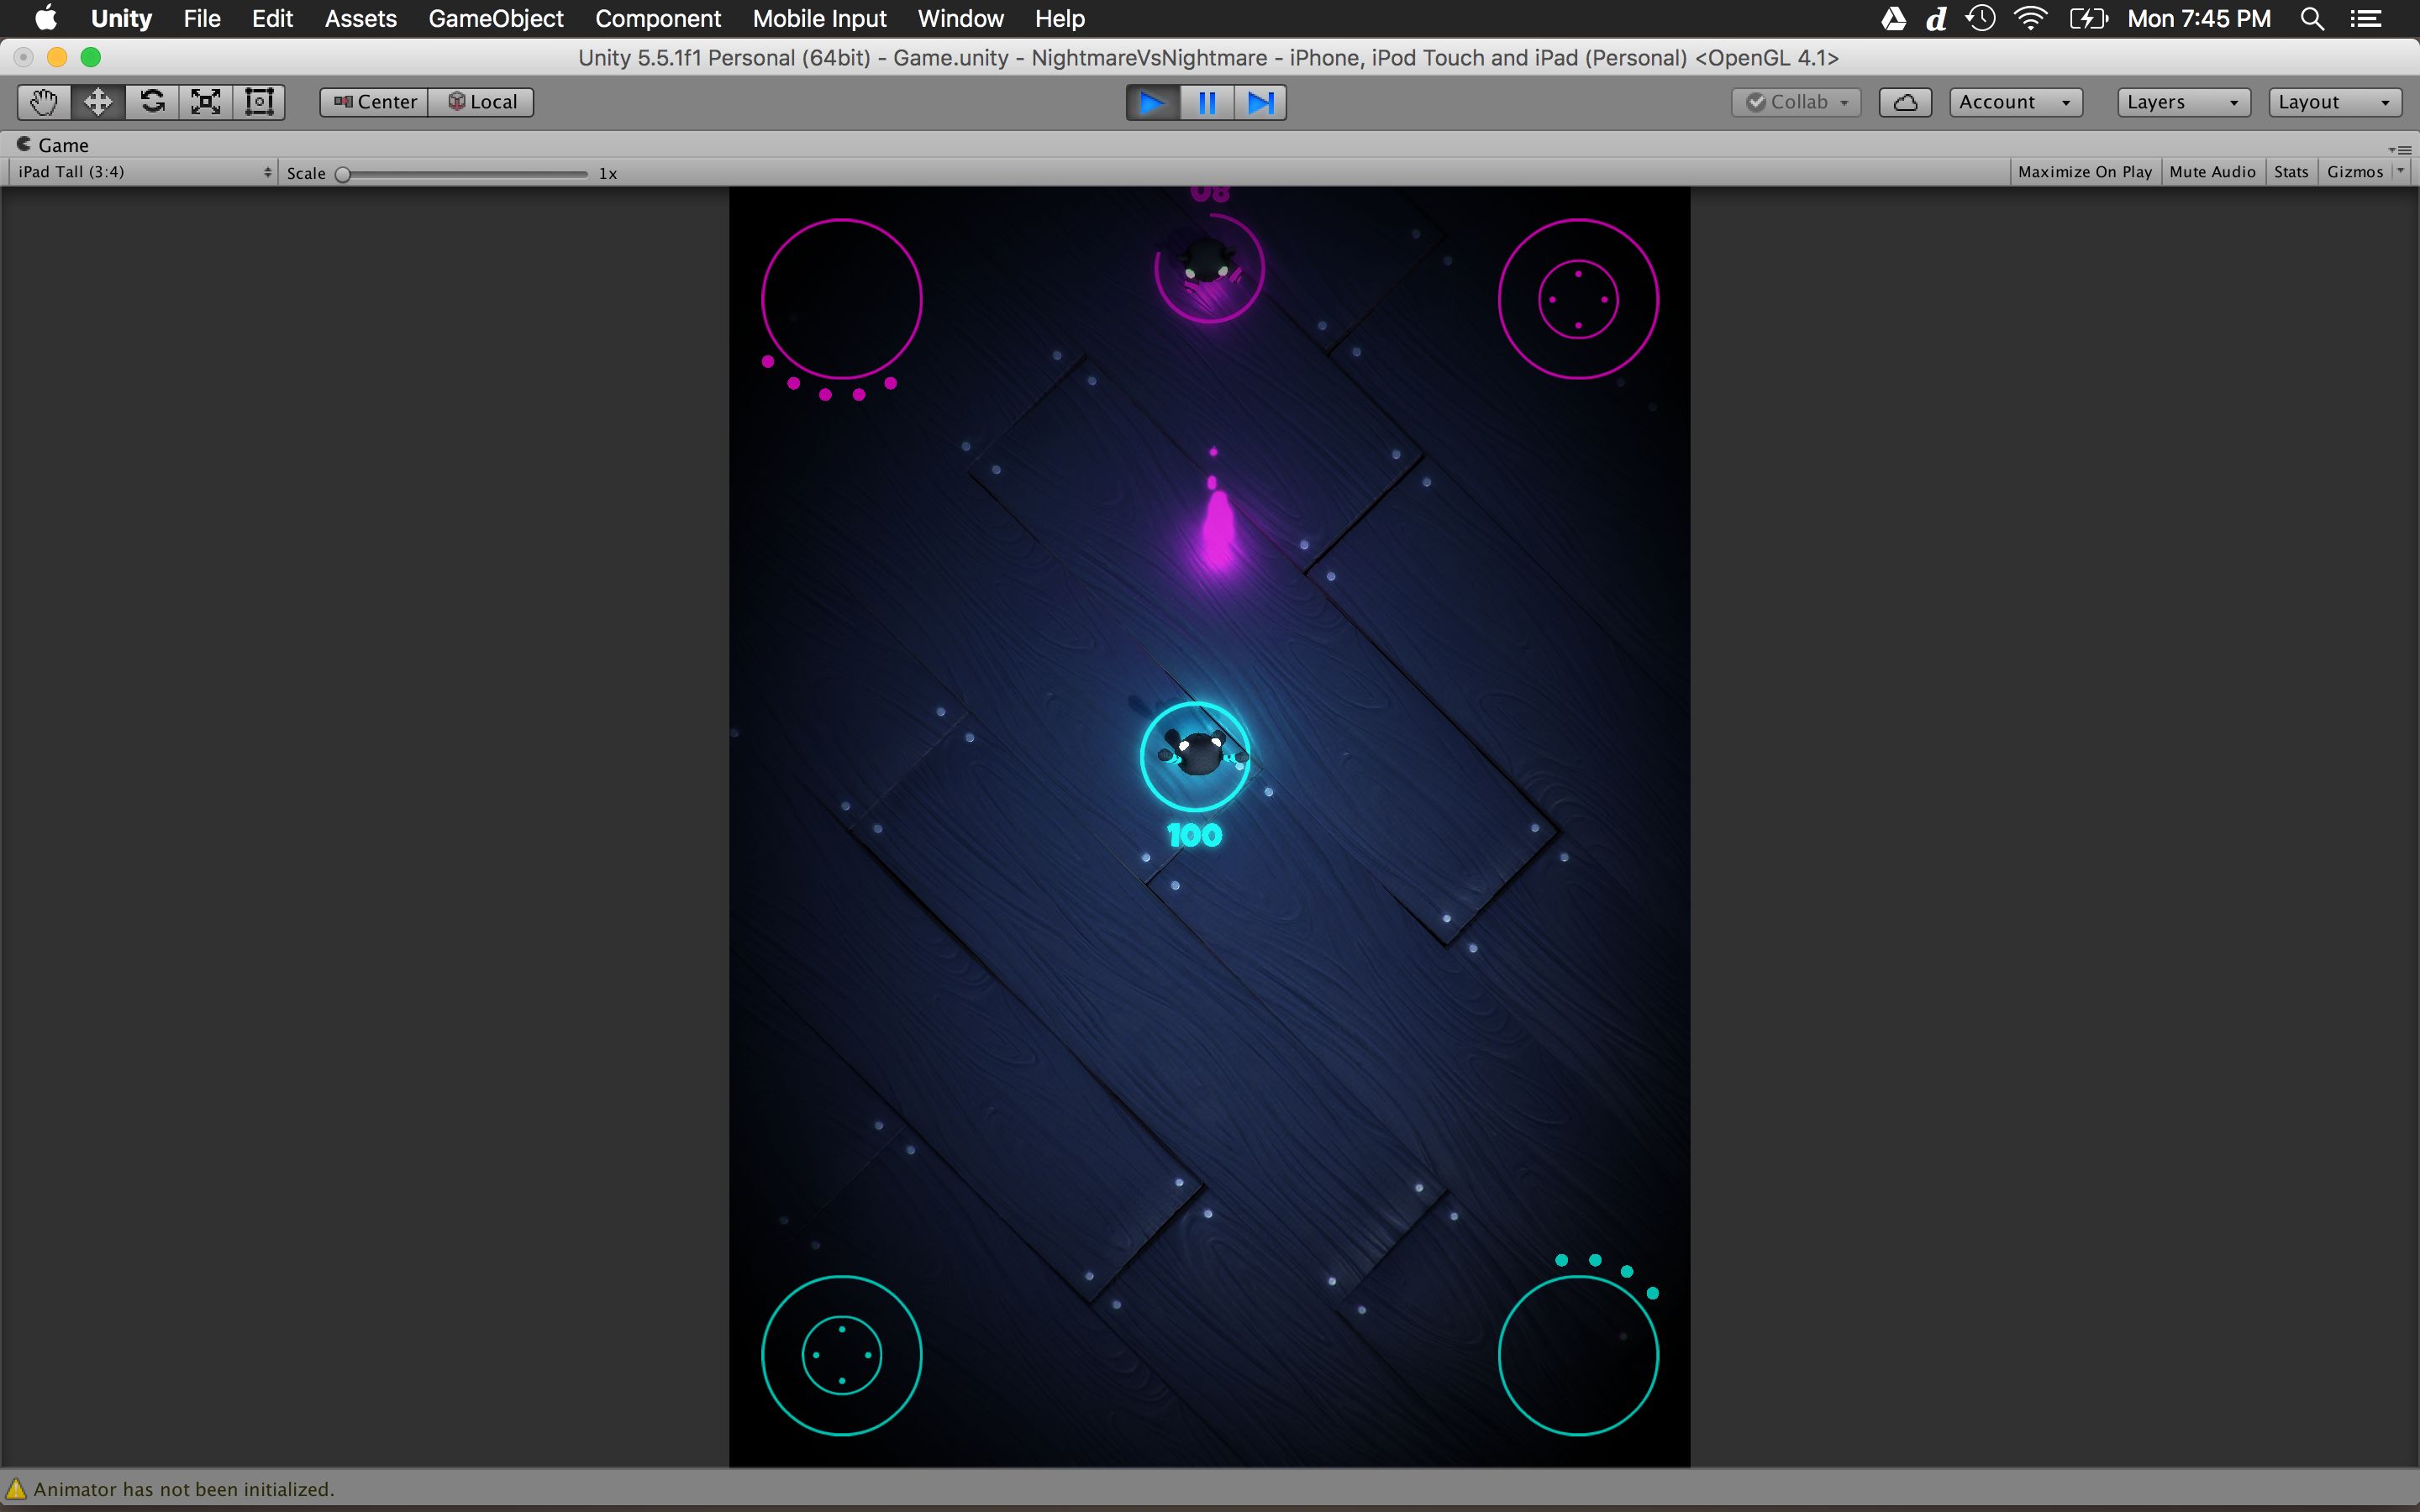
Task: Toggle the Stats overlay
Action: click(2290, 172)
